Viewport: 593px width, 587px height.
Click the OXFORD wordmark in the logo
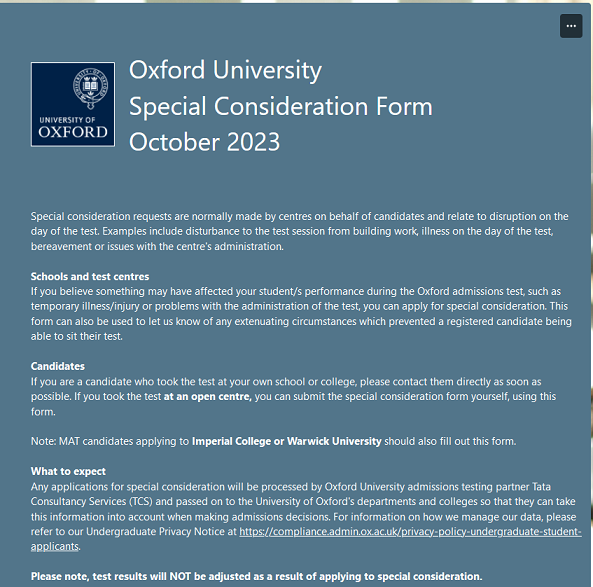[x=73, y=132]
